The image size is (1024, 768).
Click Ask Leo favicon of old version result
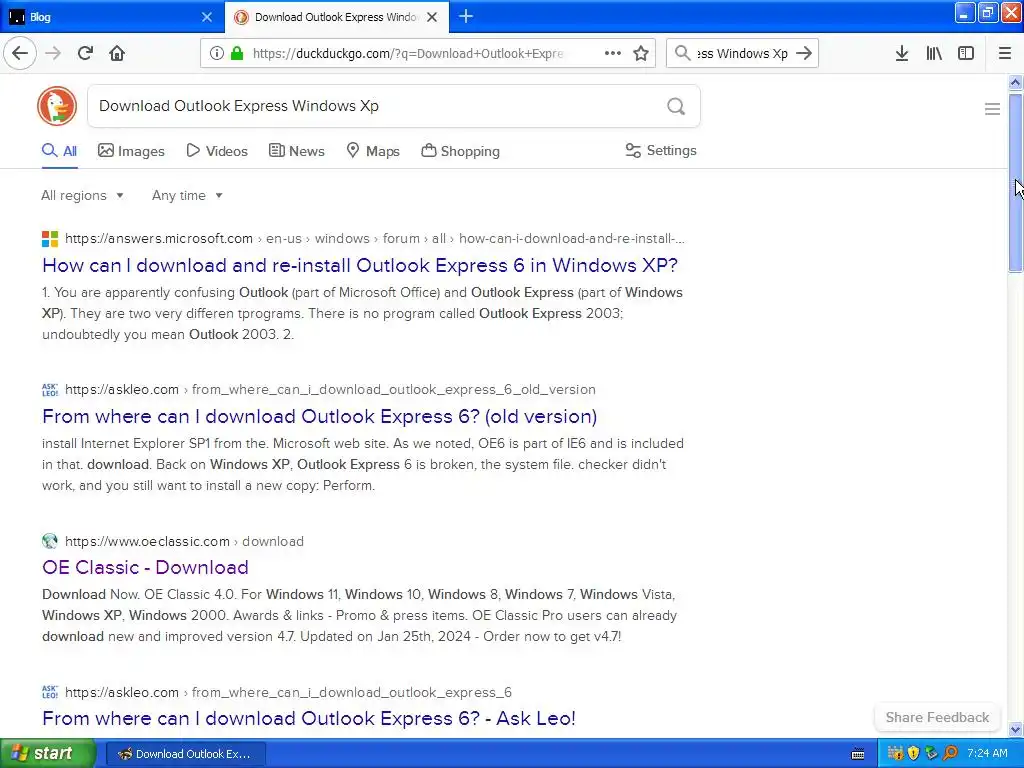50,389
